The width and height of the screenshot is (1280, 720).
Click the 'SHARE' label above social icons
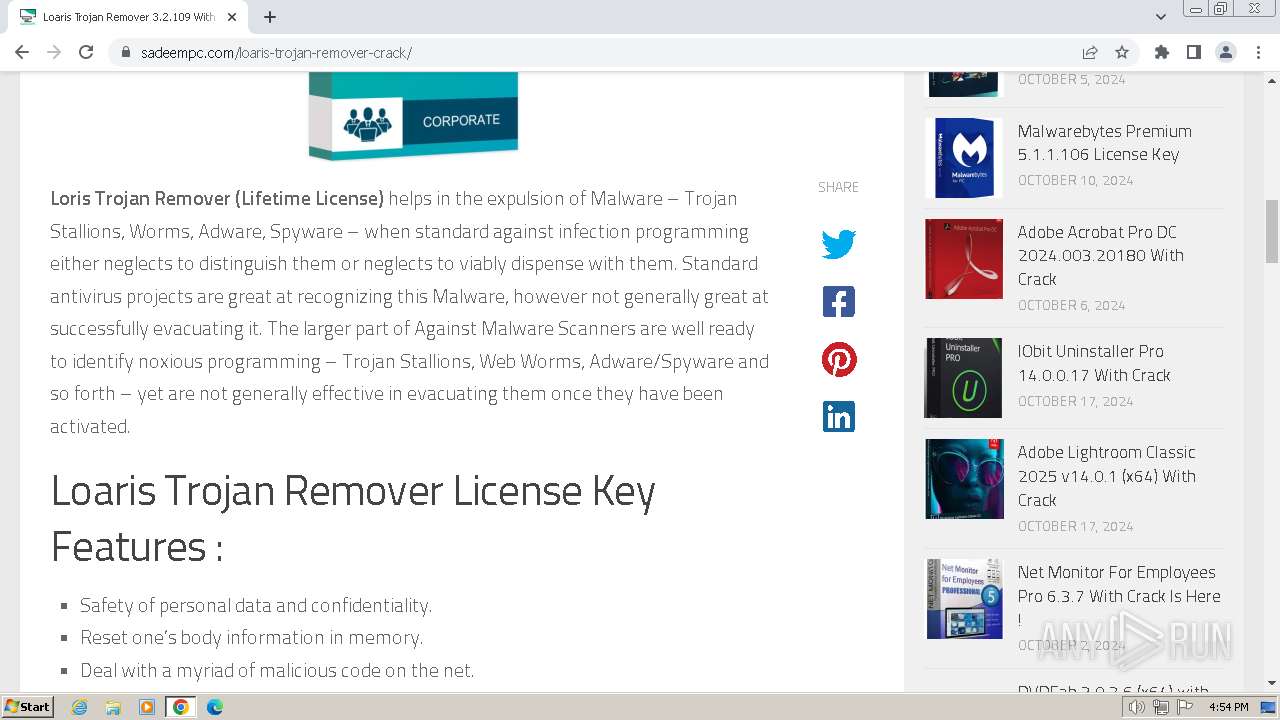coord(838,187)
